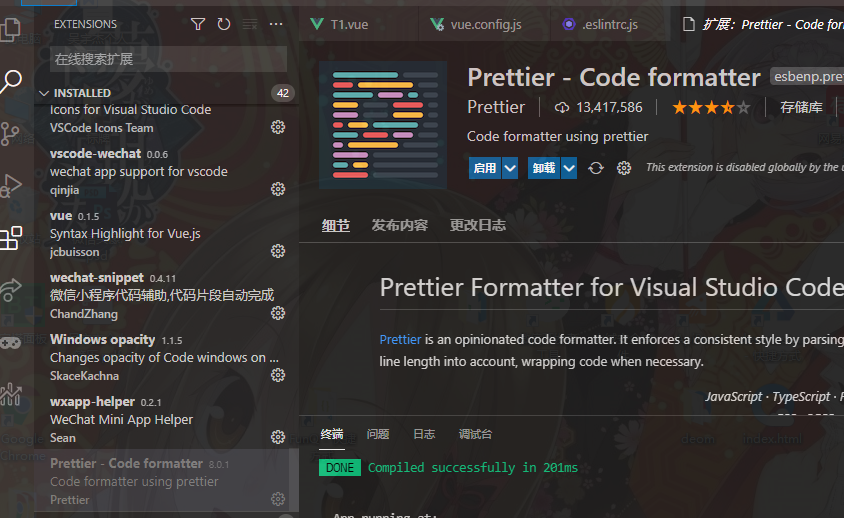
Task: Open the share arrow icon in activity bar
Action: [10, 290]
